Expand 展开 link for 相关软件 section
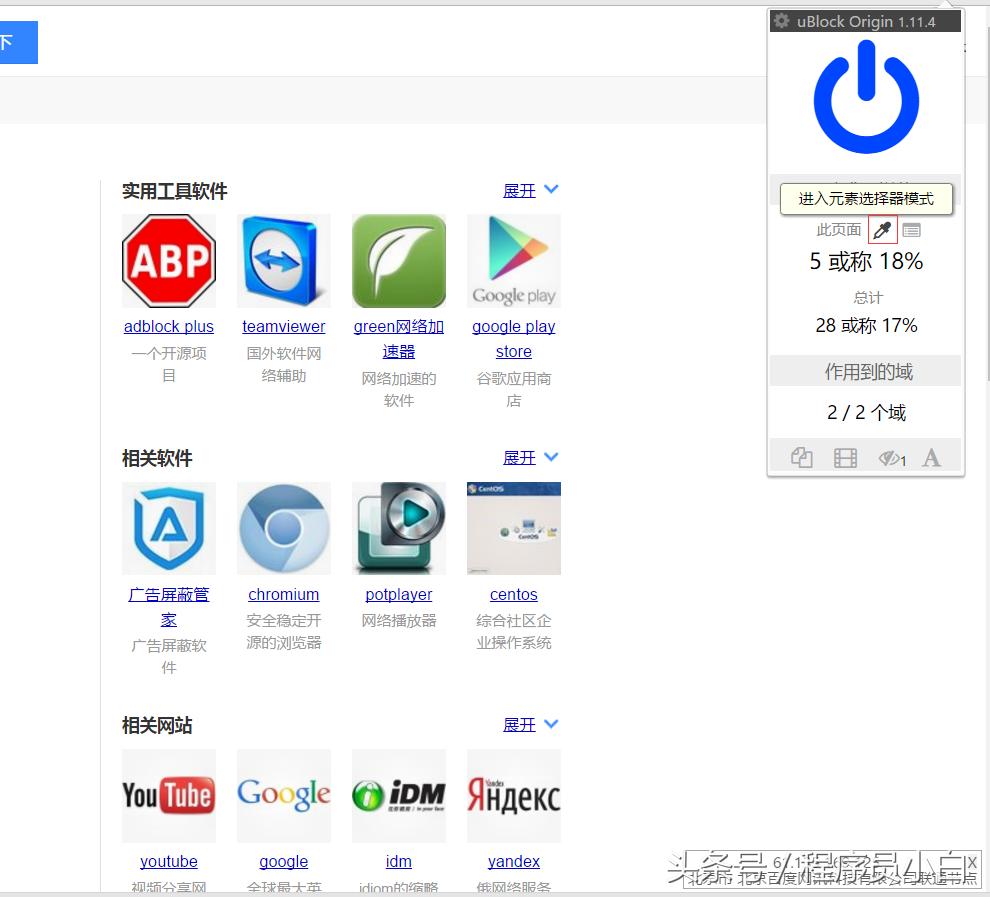The height and width of the screenshot is (897, 990). click(x=519, y=458)
